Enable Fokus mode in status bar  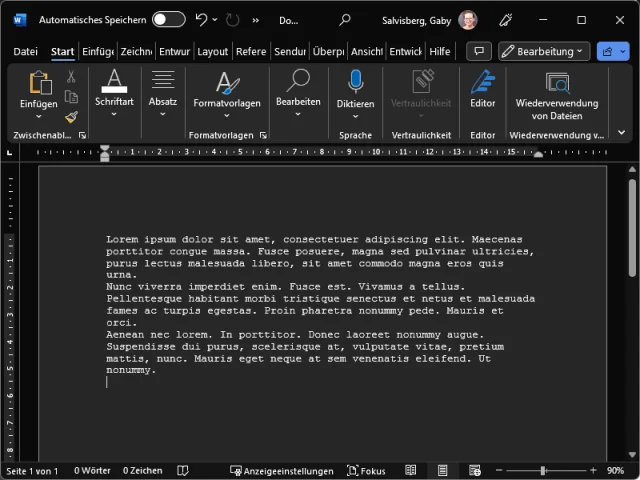(366, 470)
